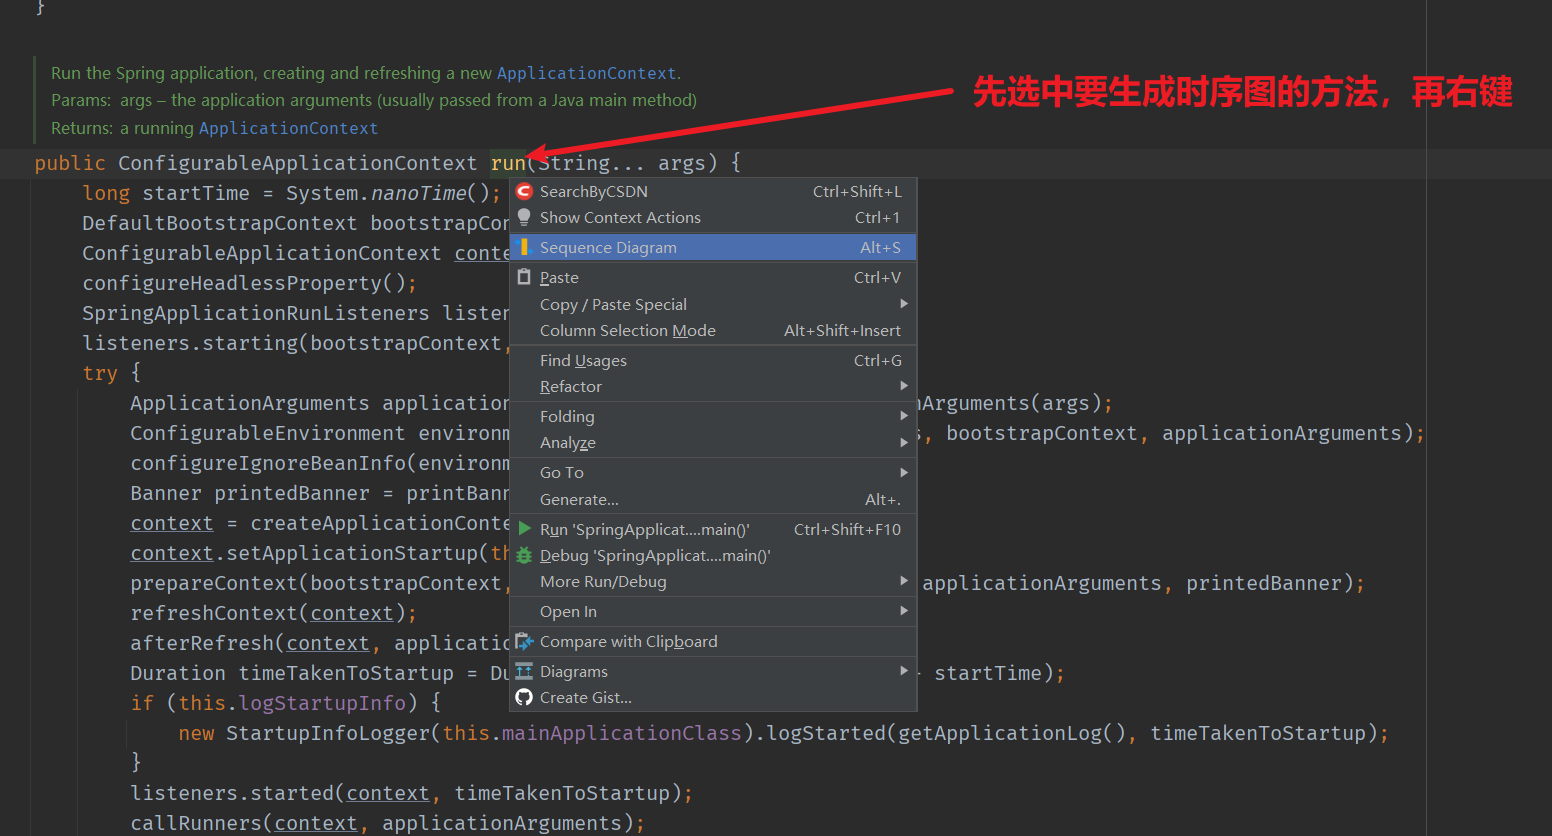
Task: Click the GitHub icon beside Create Gist
Action: (x=524, y=697)
